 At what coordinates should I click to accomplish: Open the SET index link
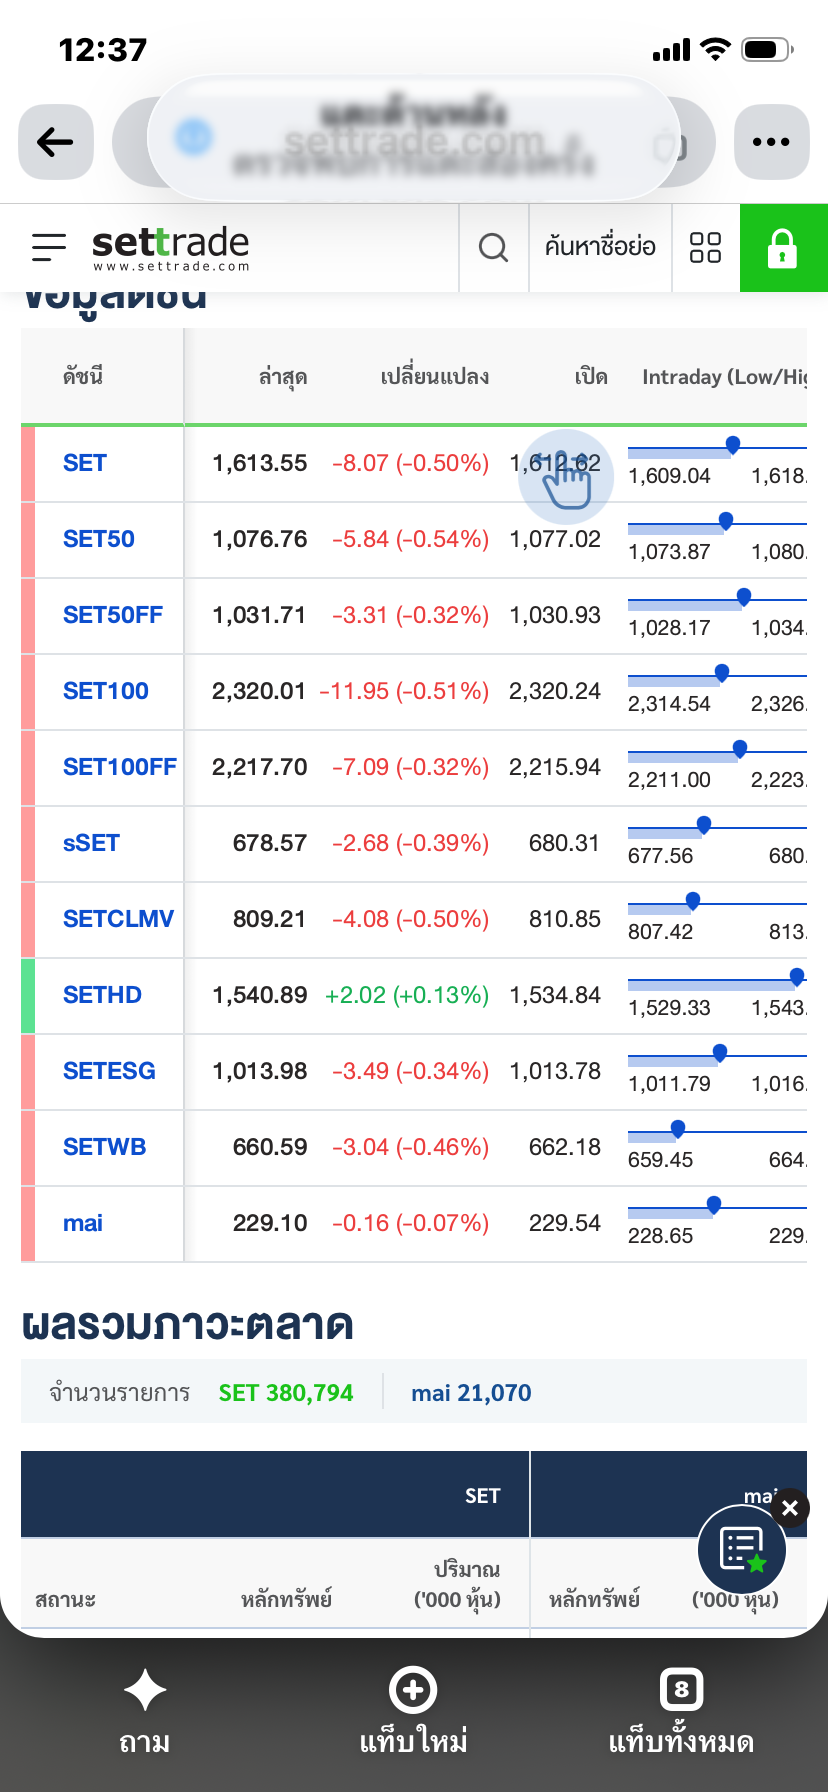85,463
